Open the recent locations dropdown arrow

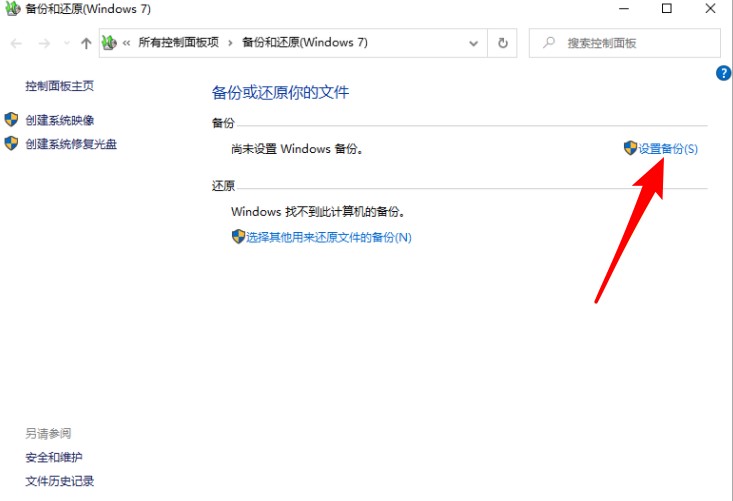[67, 43]
